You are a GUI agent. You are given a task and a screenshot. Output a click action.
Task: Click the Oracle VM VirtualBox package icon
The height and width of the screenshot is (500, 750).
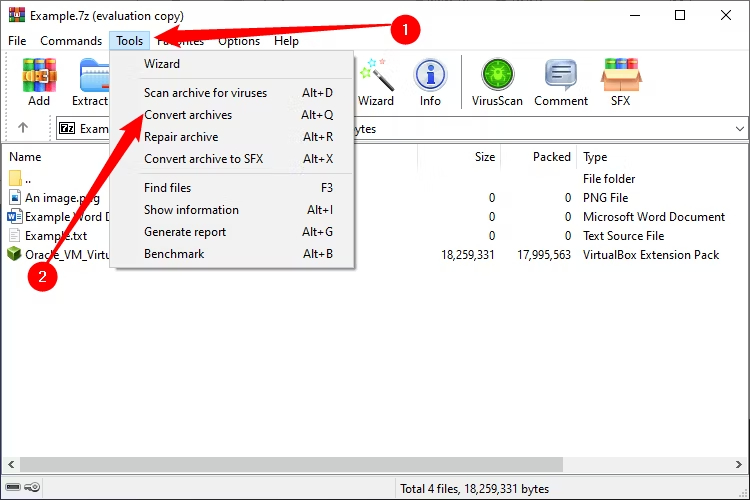pyautogui.click(x=14, y=254)
